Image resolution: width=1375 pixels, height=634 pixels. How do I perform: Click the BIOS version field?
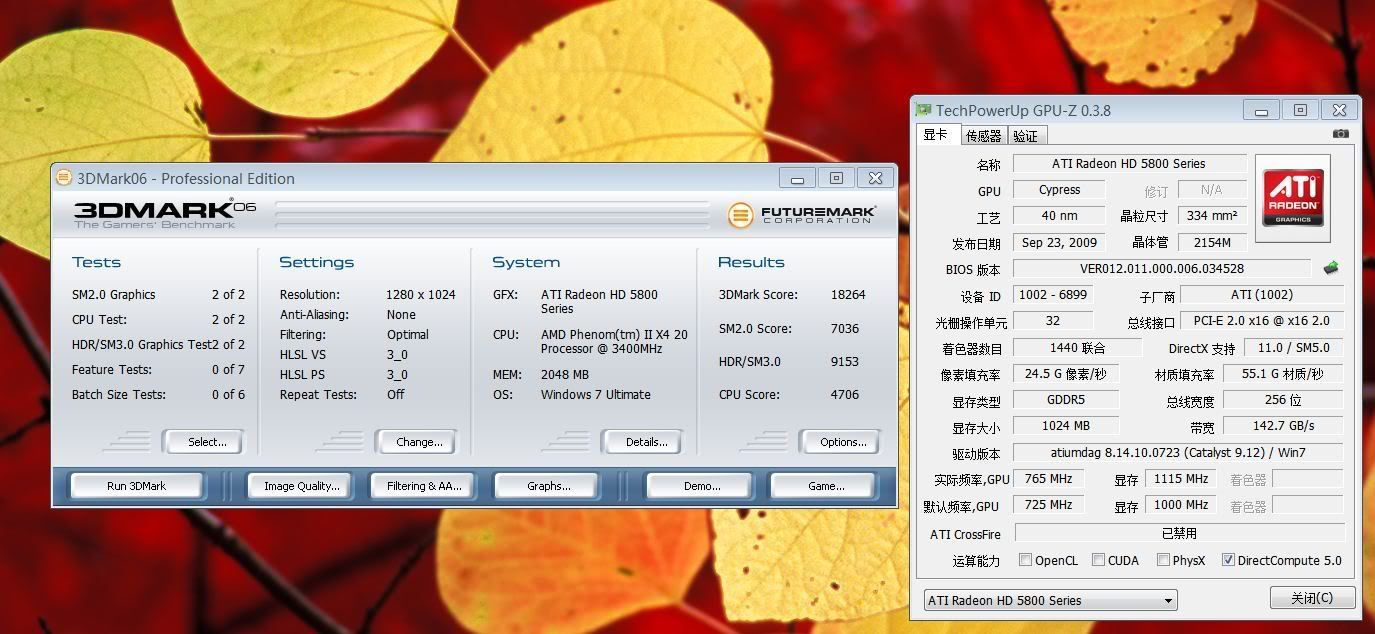click(x=1162, y=268)
